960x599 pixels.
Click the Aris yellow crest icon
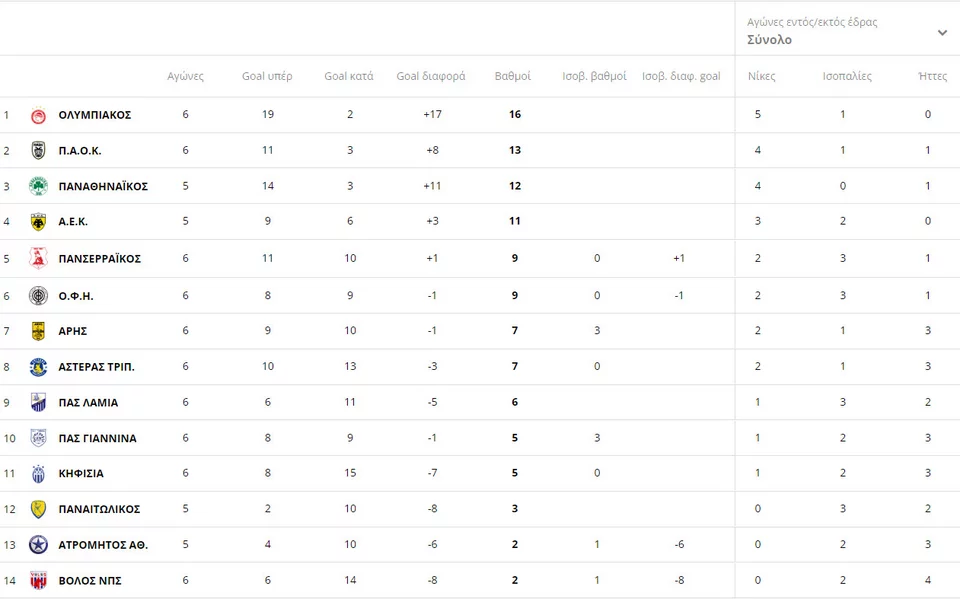[x=38, y=331]
